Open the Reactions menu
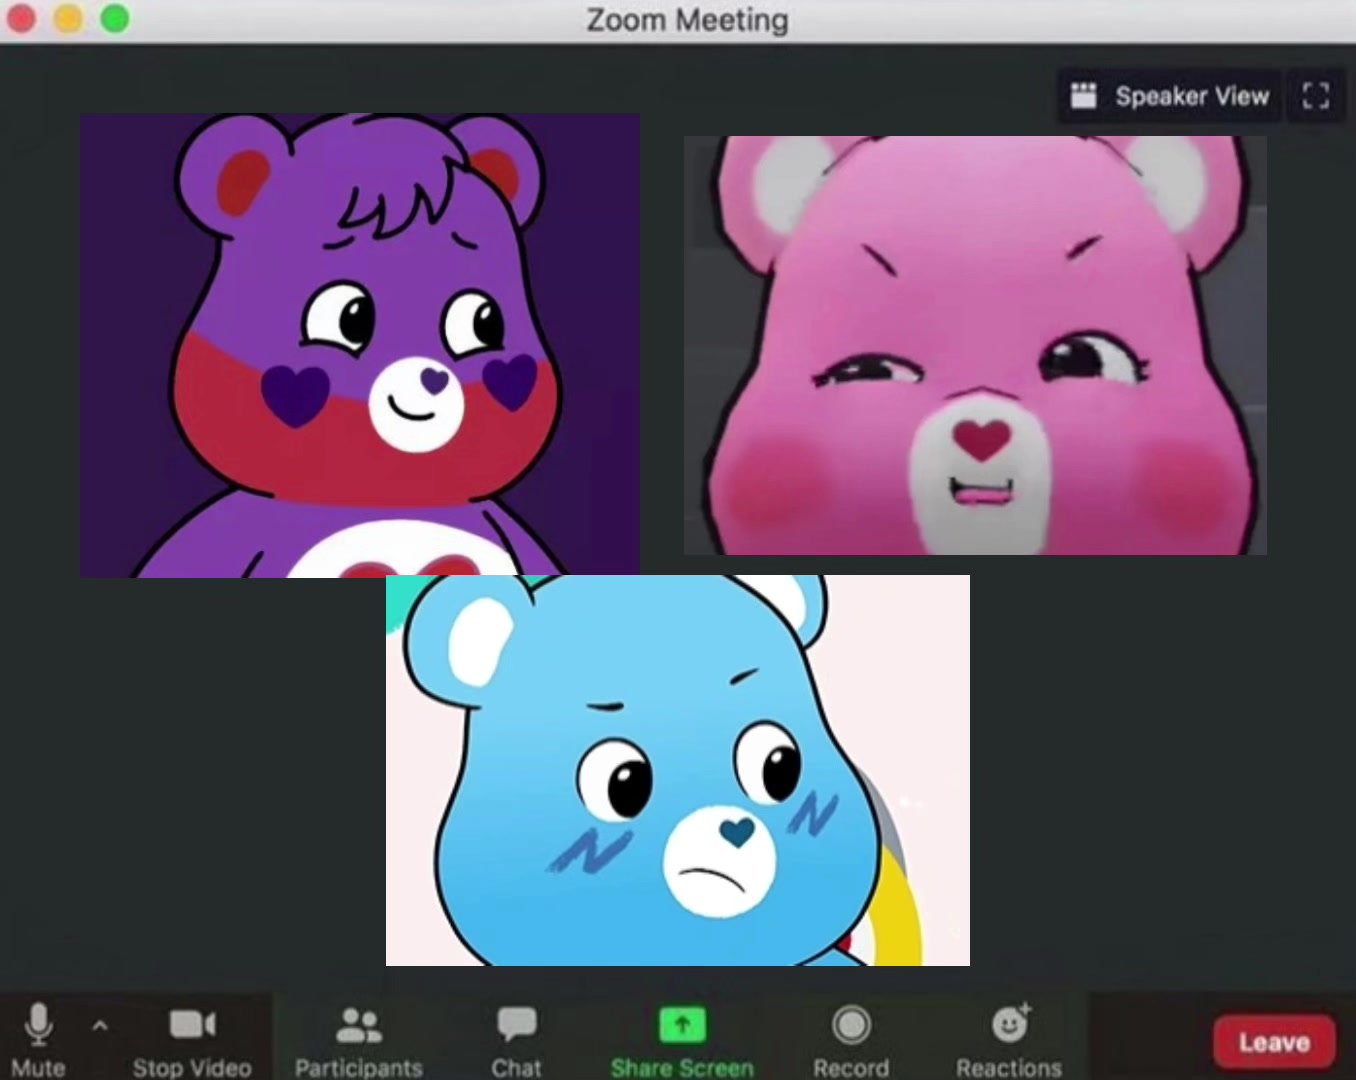Screen dimensions: 1356x1080 pos(1009,1040)
